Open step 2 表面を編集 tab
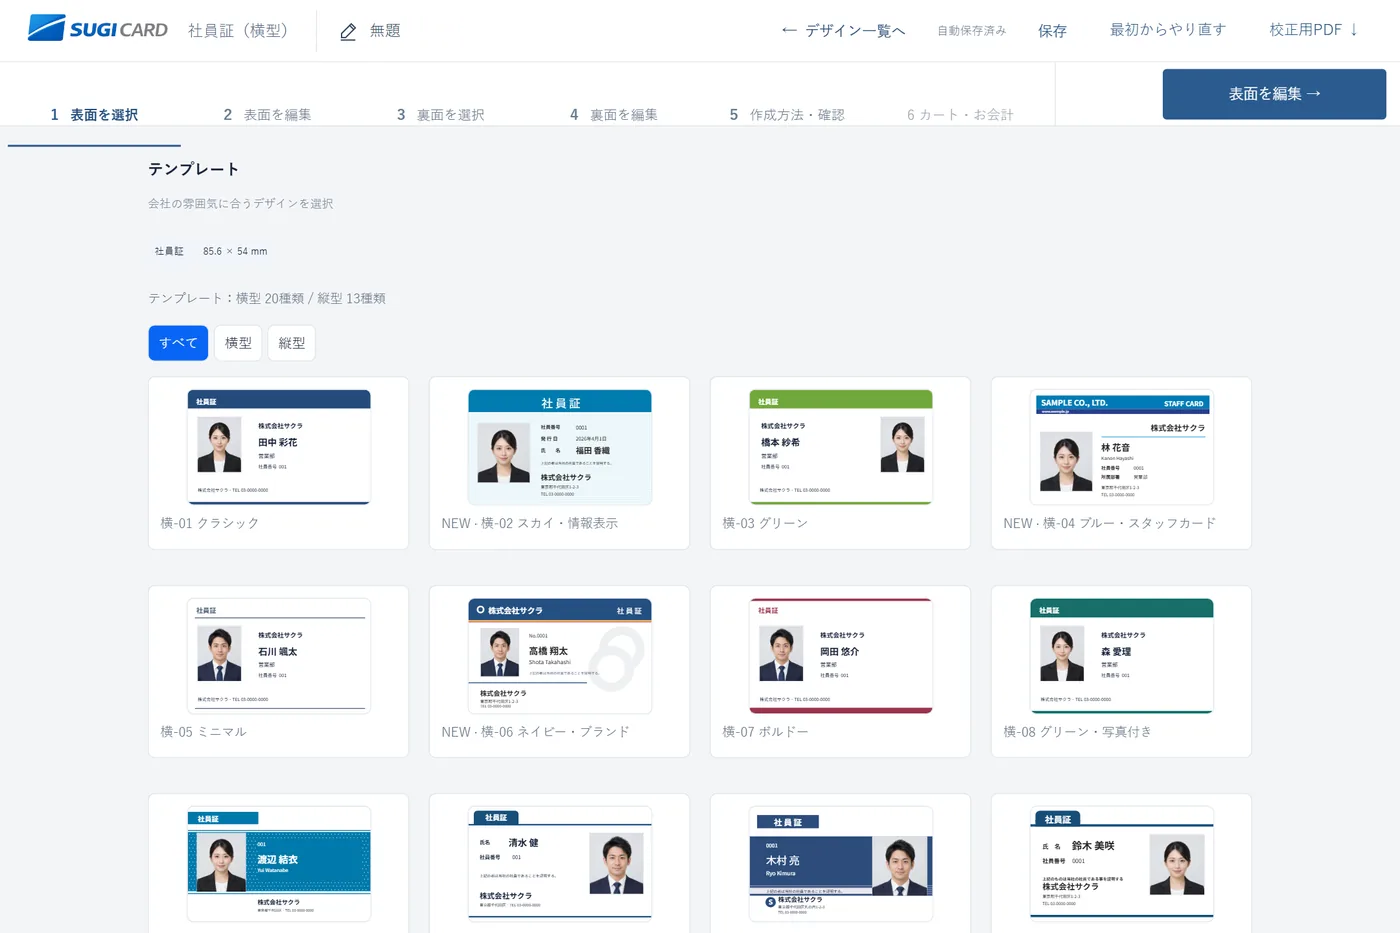This screenshot has width=1400, height=933. click(267, 115)
